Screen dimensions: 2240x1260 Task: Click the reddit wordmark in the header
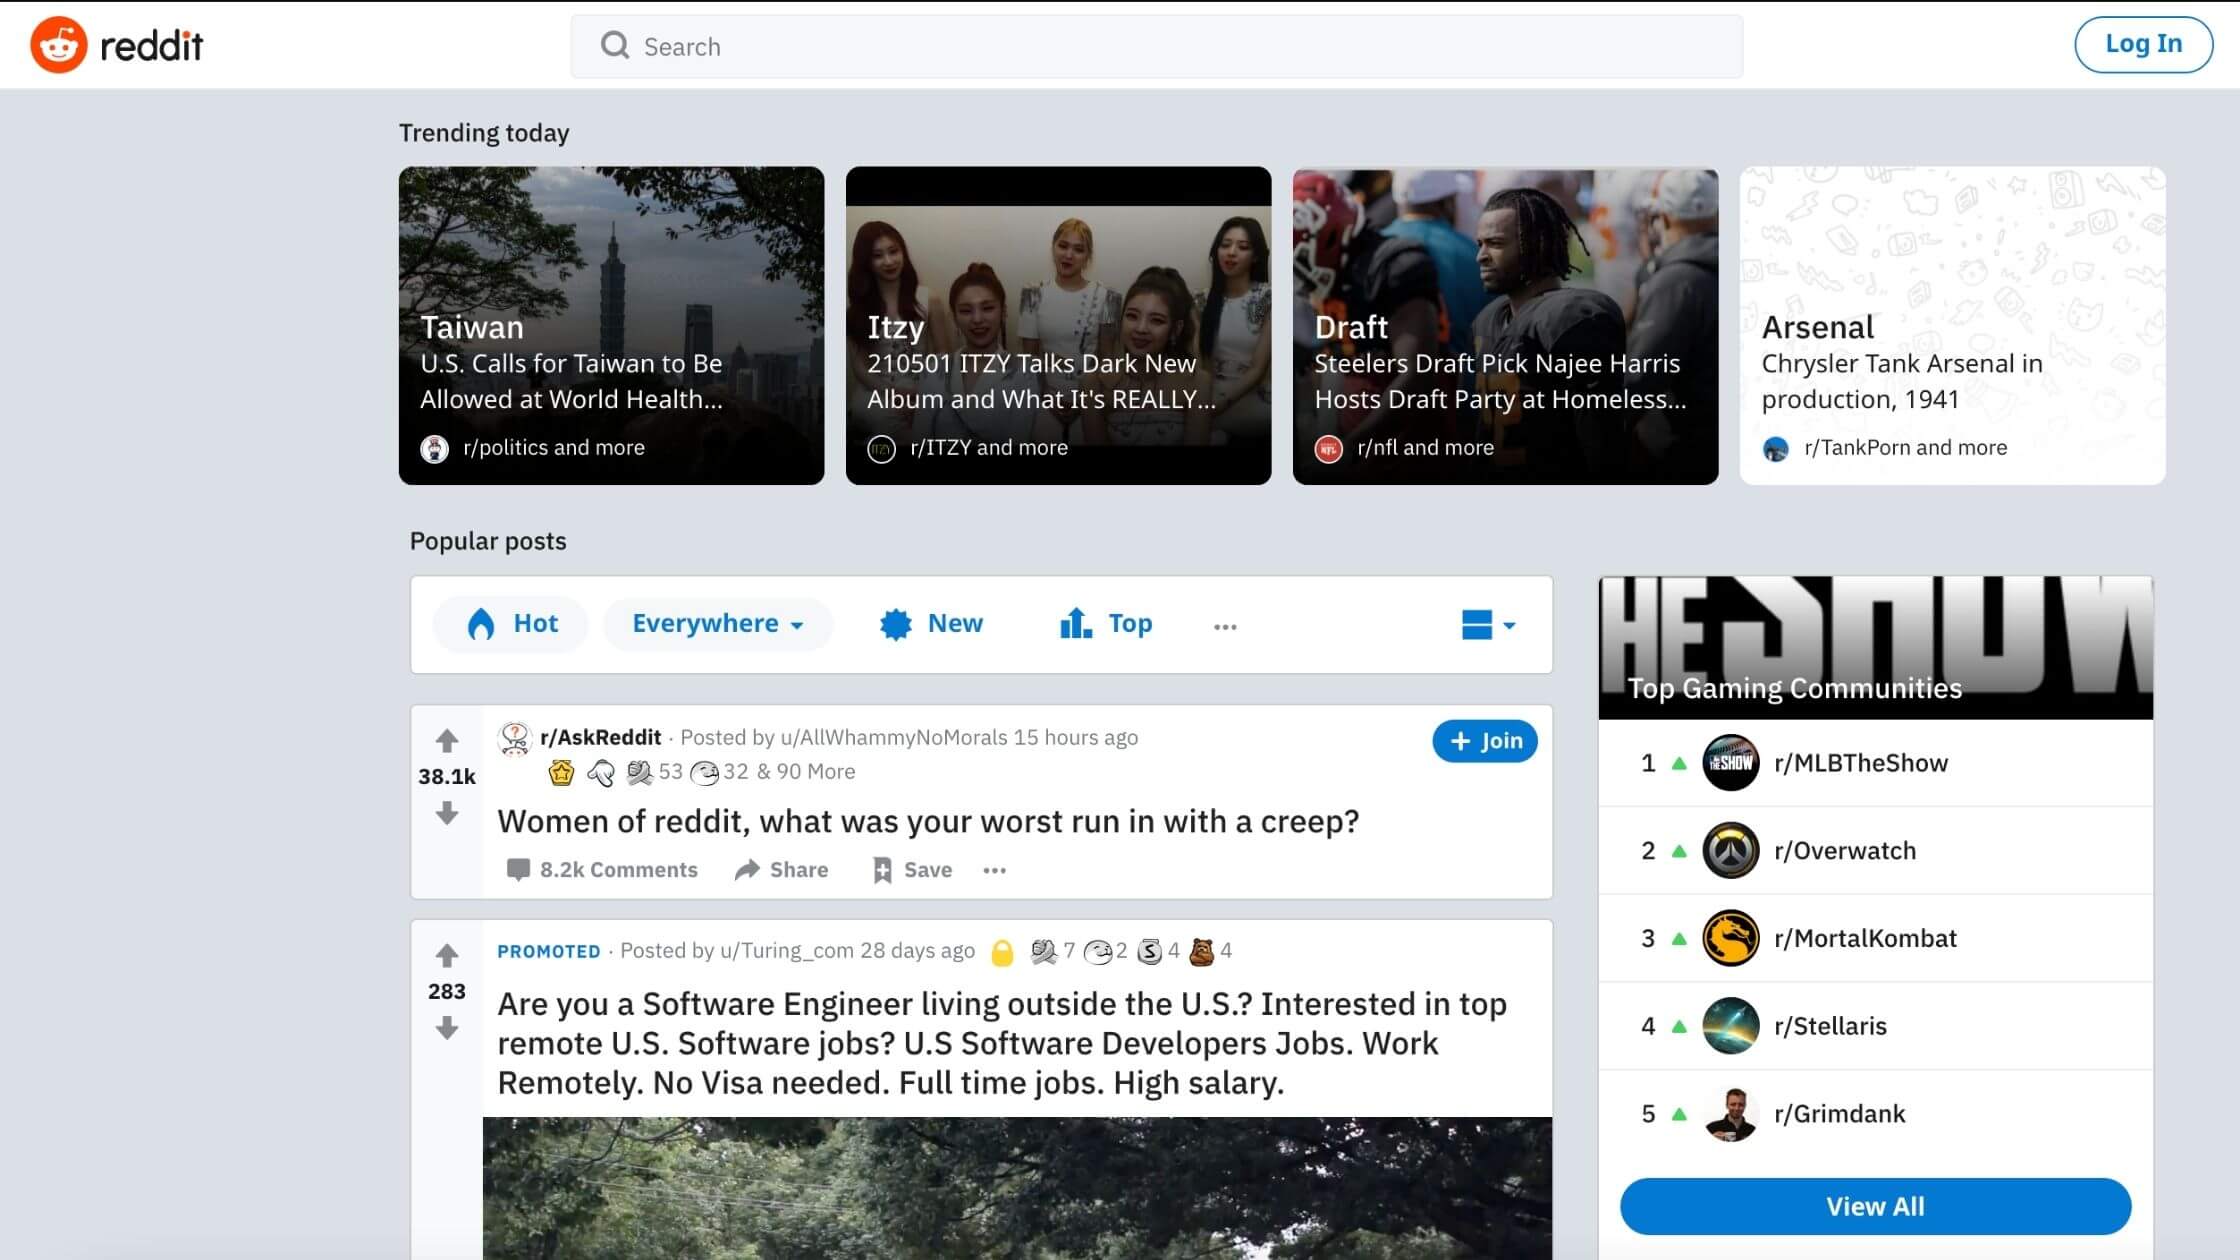[x=152, y=46]
